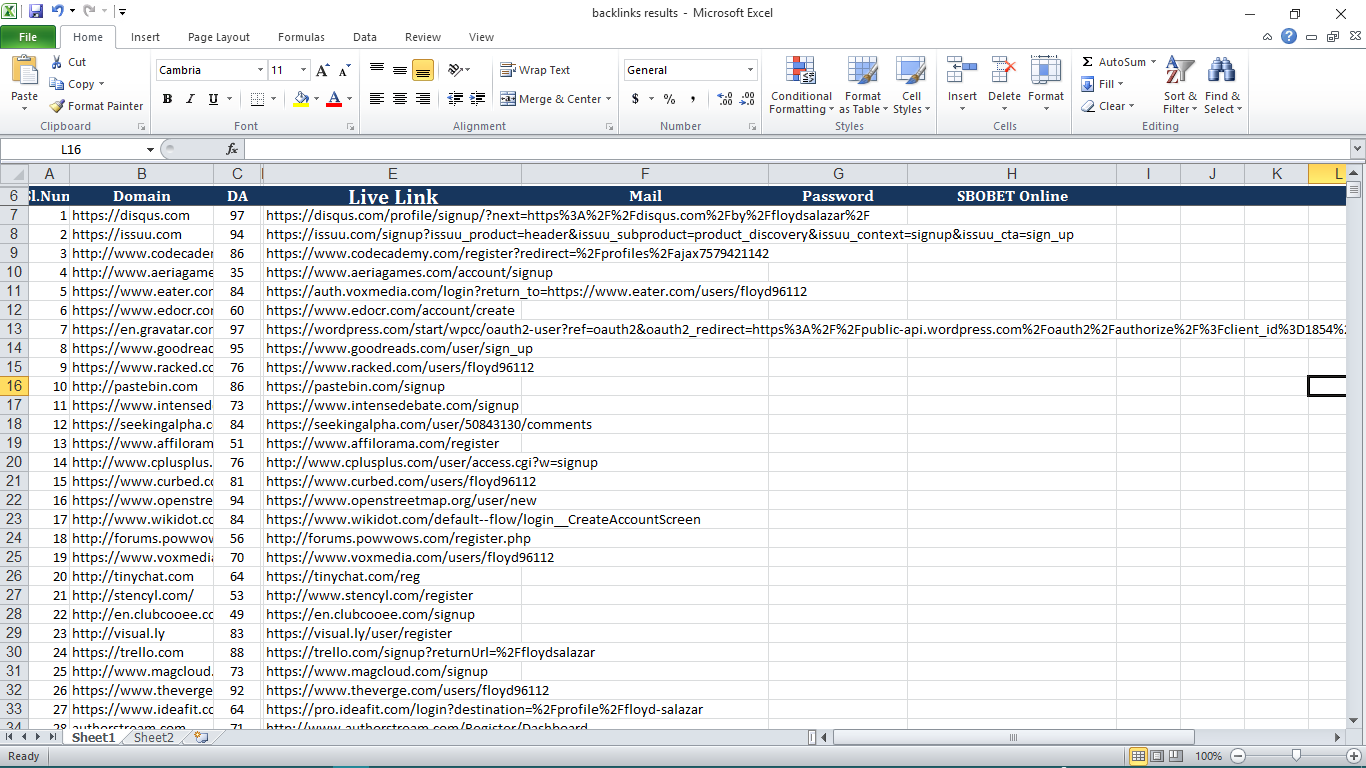Open the Name Box dropdown arrow
The image size is (1366, 768).
(x=150, y=149)
